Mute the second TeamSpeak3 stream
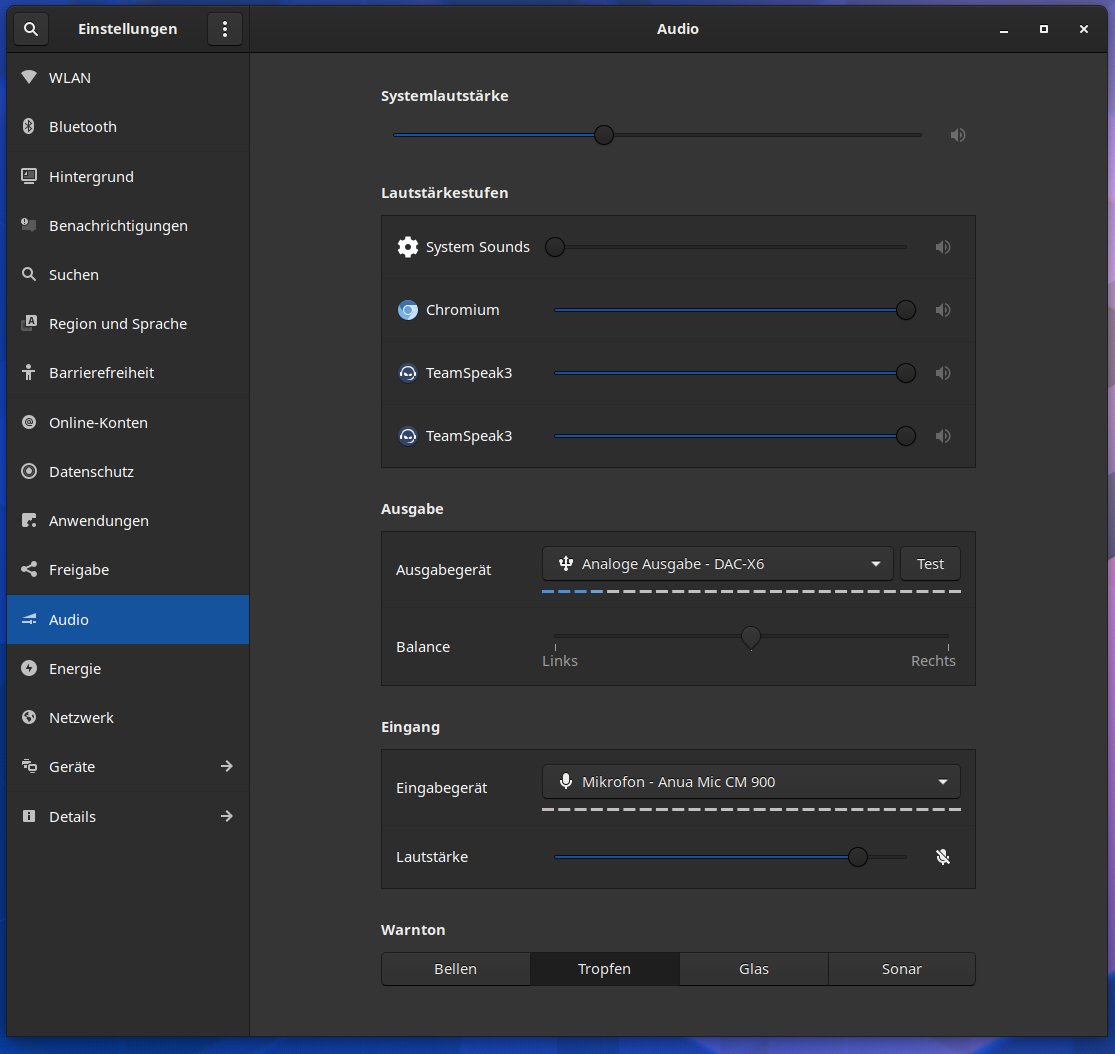Image resolution: width=1115 pixels, height=1054 pixels. pos(943,436)
